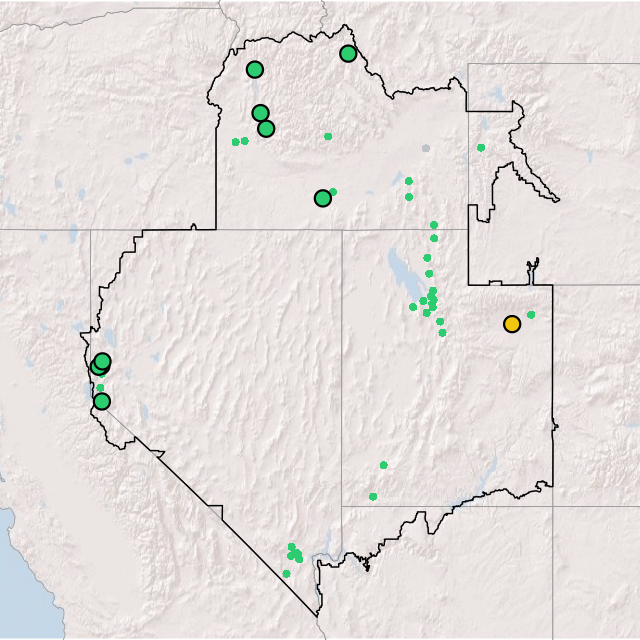Select the upper of the two paired large green markers
Screen dimensions: 640x640
(x=260, y=113)
